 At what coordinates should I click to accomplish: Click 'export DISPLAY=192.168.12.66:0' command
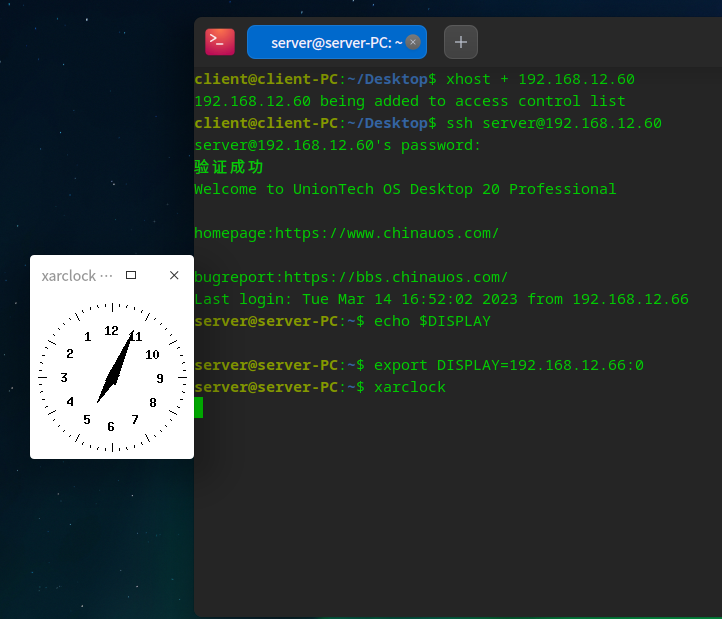[x=509, y=365]
